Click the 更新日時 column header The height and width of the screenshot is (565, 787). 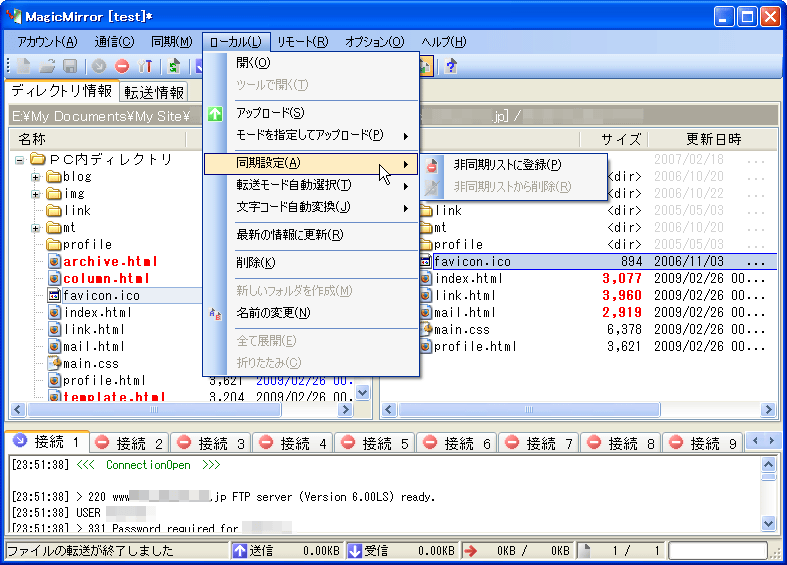[713, 139]
